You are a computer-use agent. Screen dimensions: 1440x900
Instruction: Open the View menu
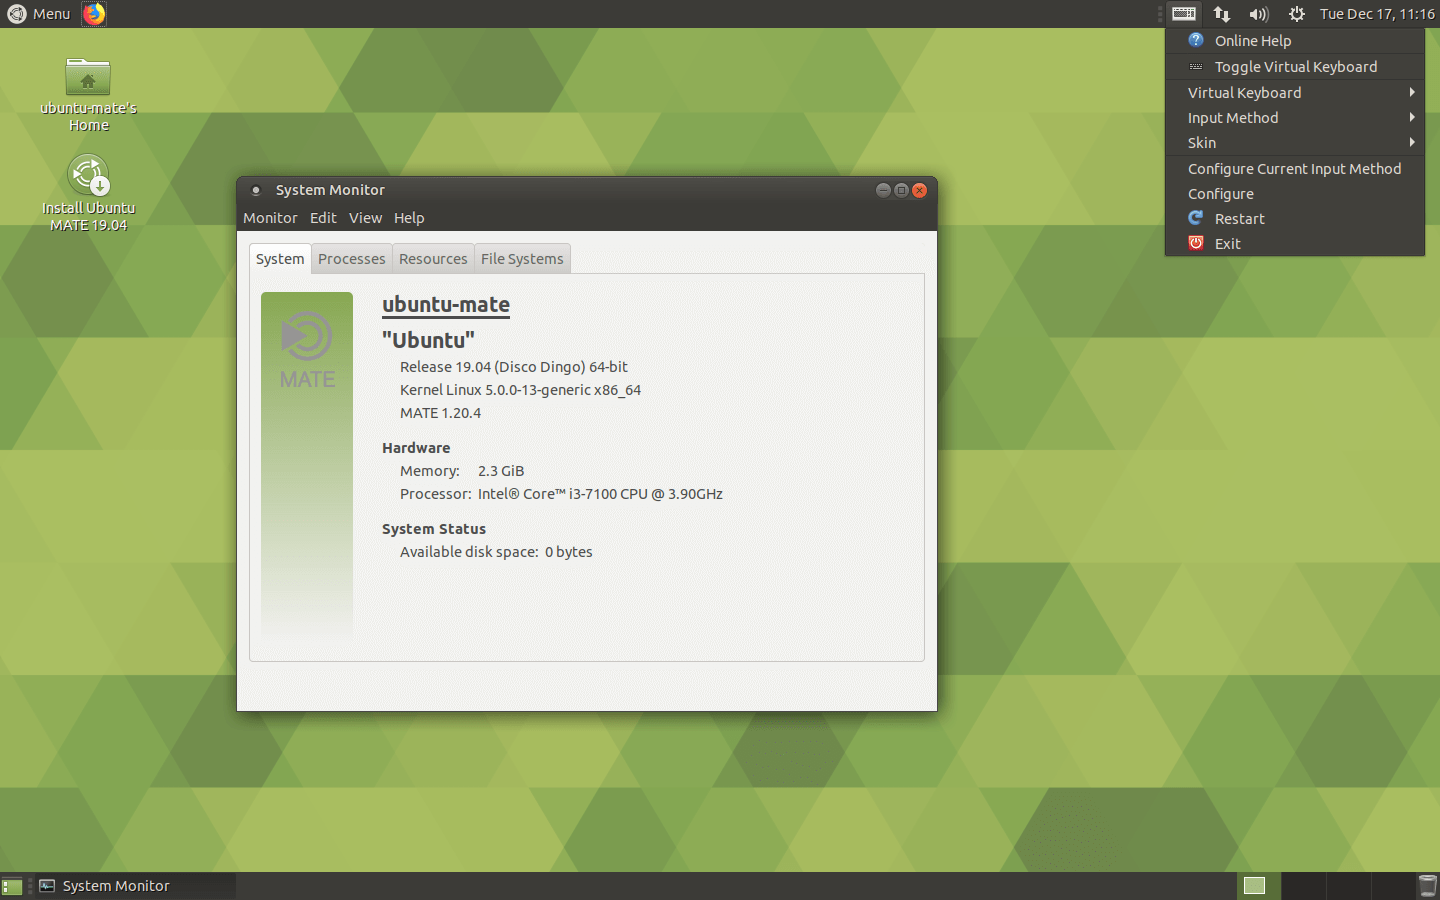pyautogui.click(x=365, y=218)
